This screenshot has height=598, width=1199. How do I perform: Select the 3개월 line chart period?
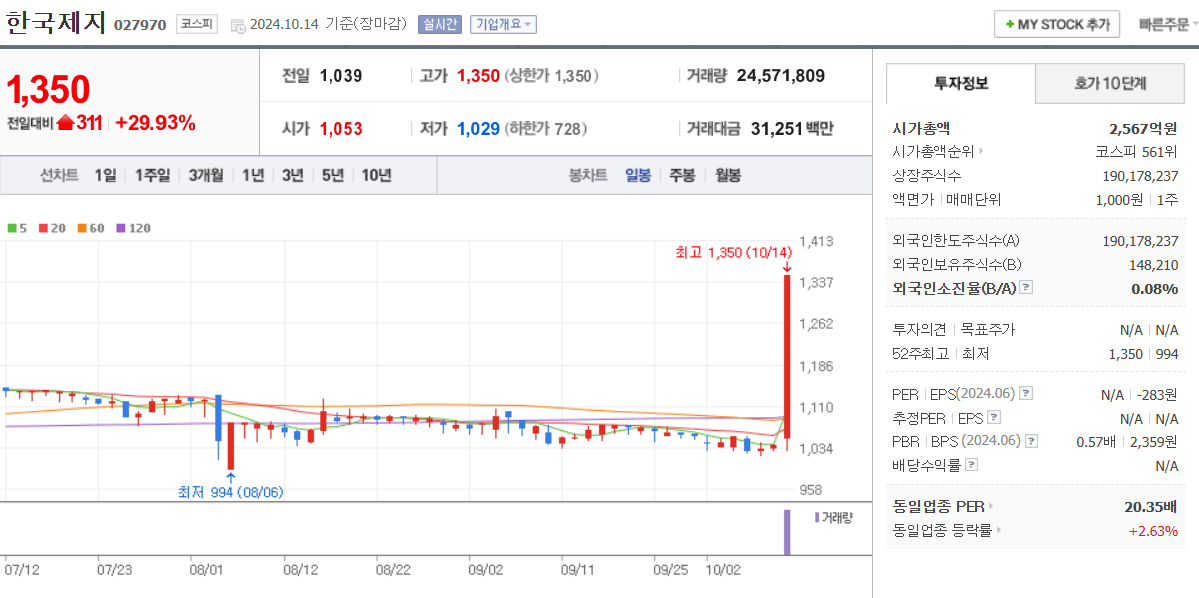coord(206,175)
